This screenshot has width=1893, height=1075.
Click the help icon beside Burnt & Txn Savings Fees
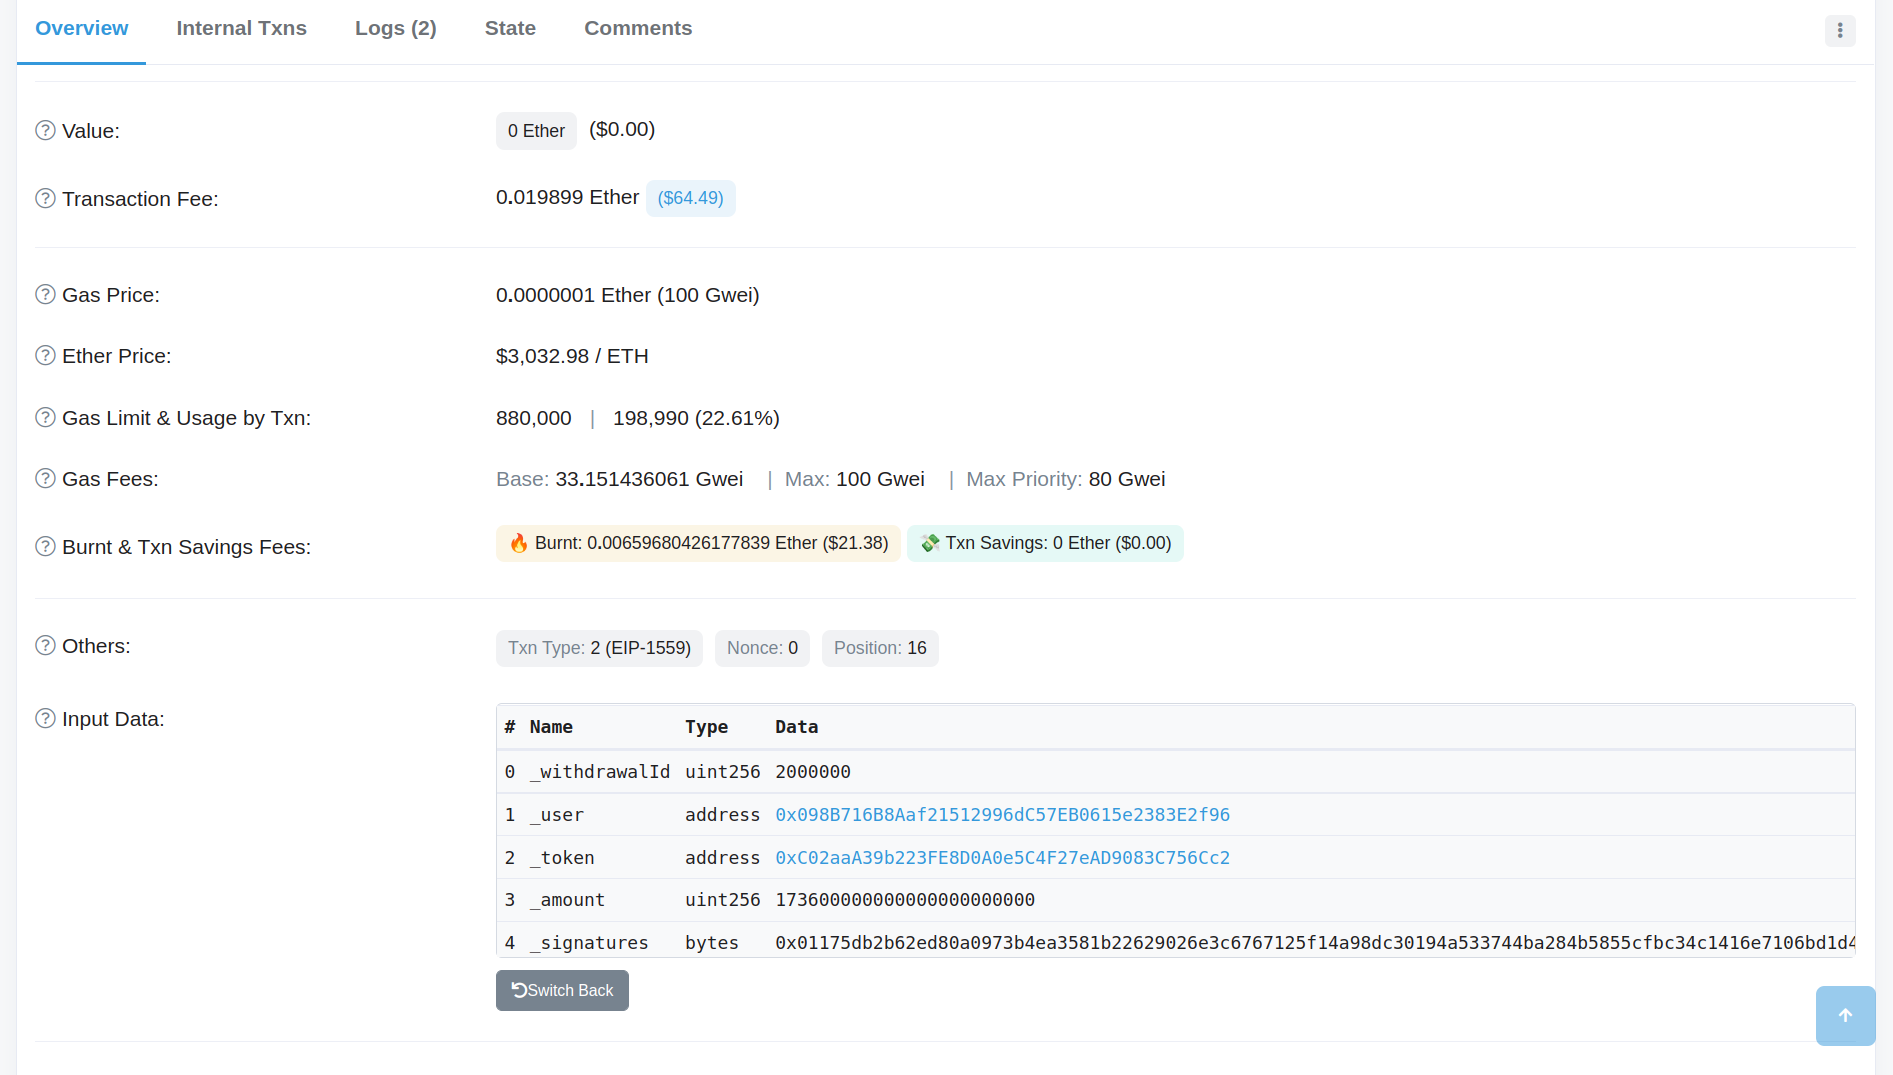(45, 546)
